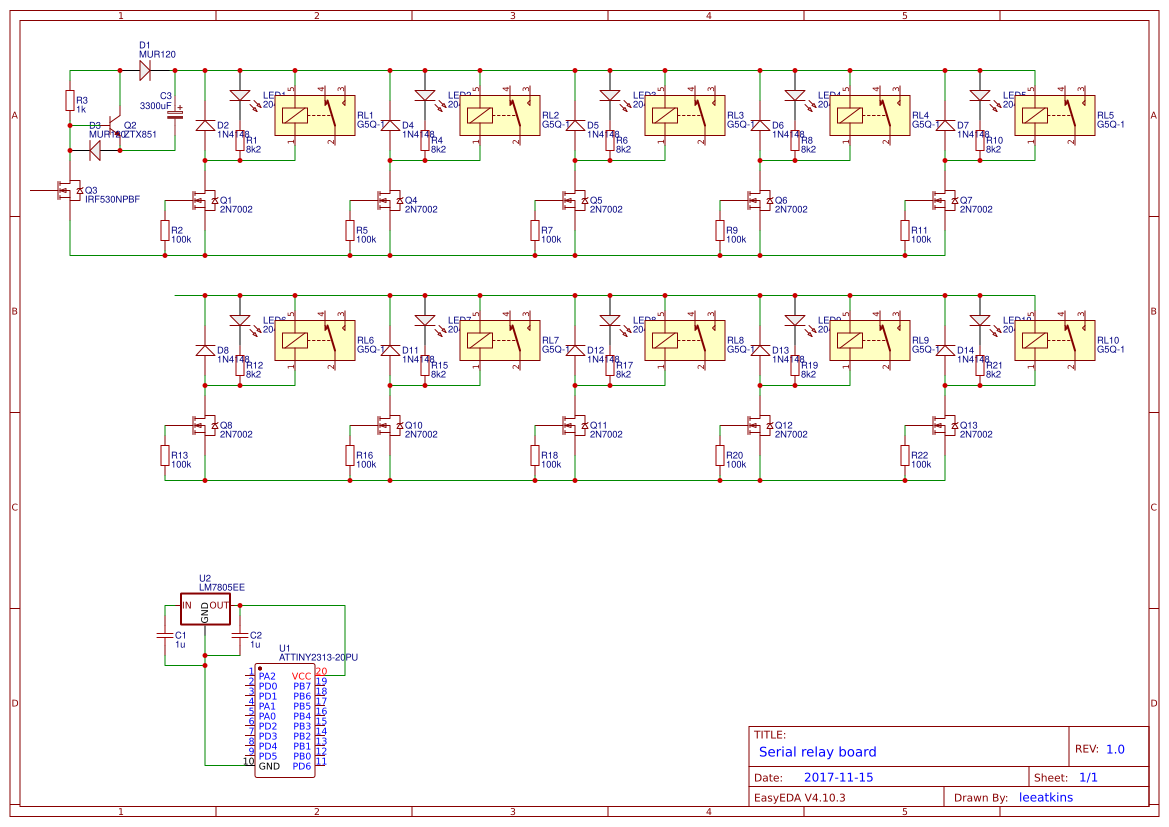
Task: Select the RL1 relay component body
Action: [315, 115]
